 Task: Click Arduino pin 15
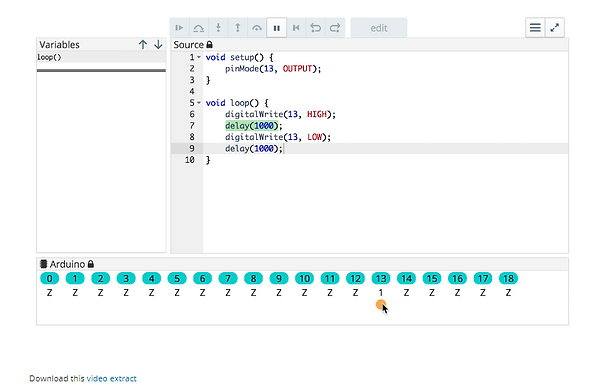click(x=432, y=278)
